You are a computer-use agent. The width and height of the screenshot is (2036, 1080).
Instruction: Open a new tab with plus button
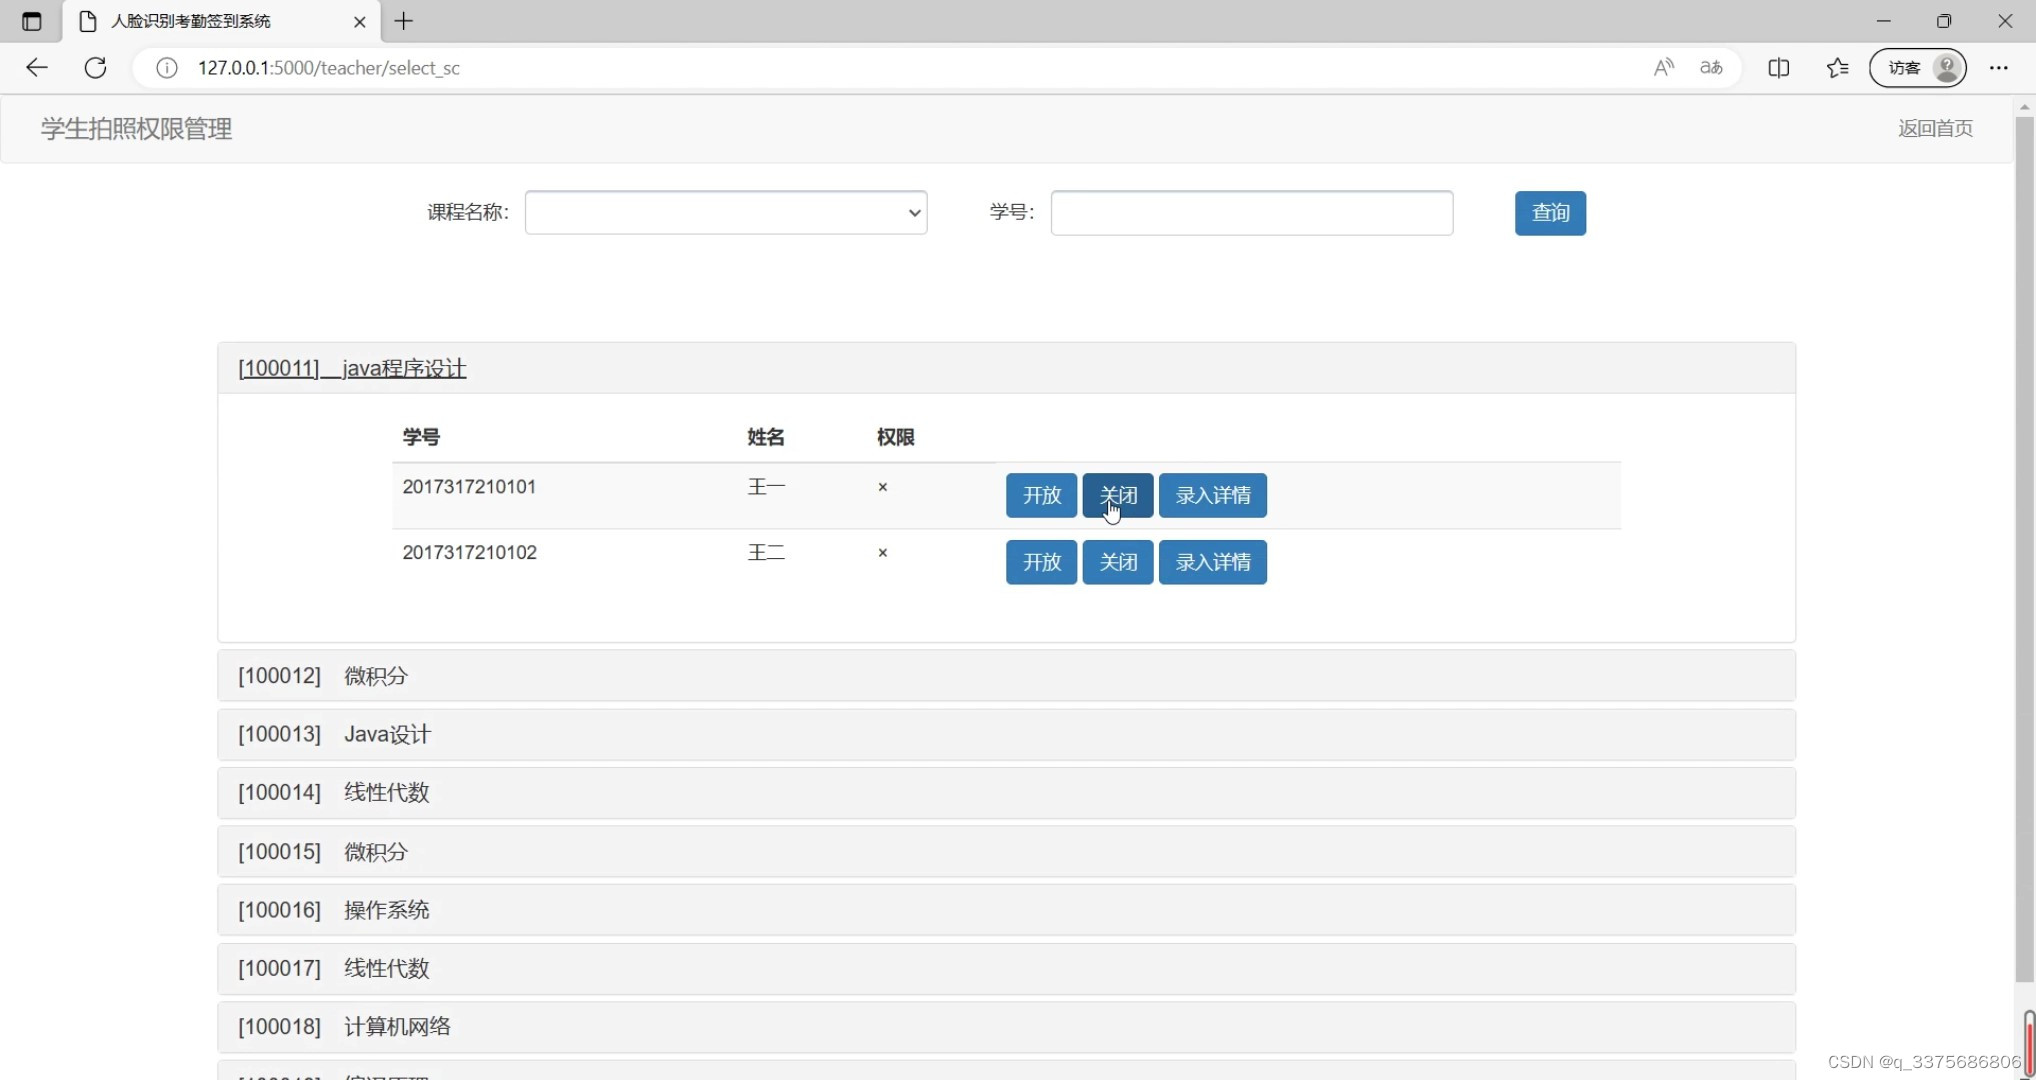click(x=403, y=21)
